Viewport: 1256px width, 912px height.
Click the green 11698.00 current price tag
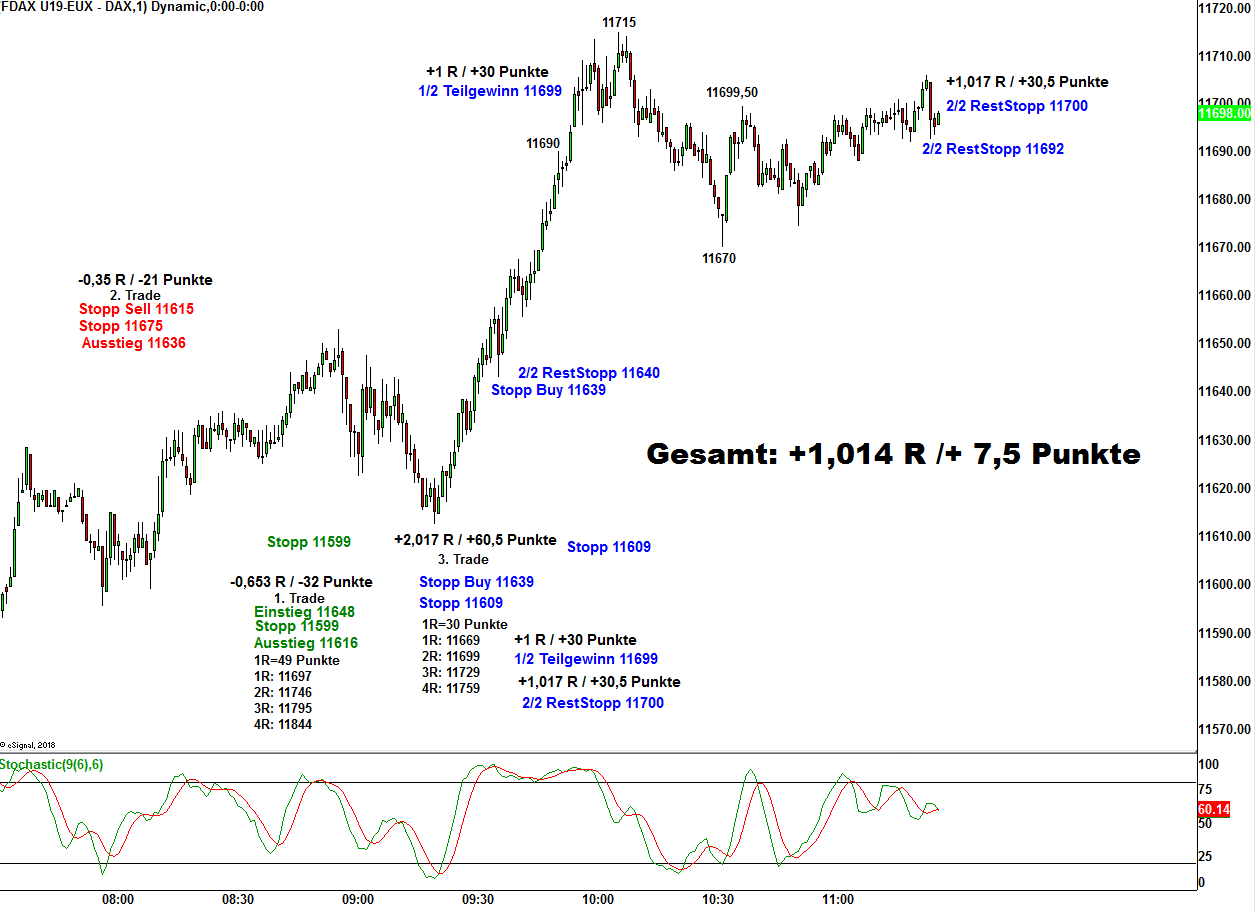[1224, 114]
